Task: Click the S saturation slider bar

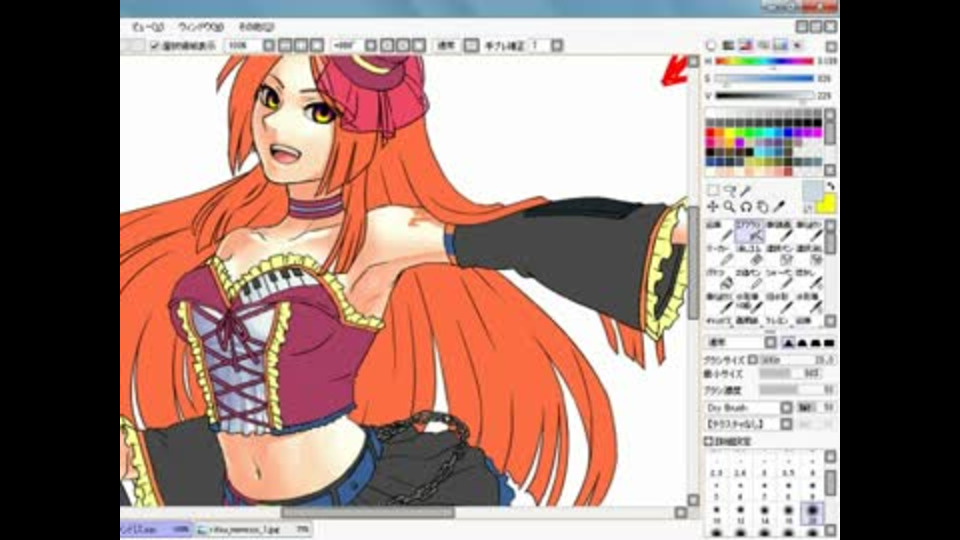Action: 764,78
